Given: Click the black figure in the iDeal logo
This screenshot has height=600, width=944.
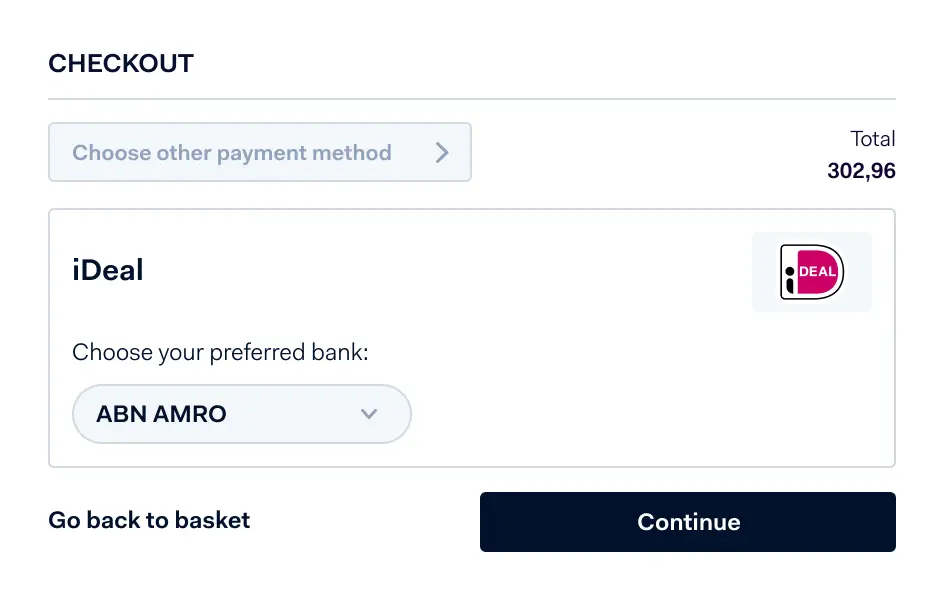Looking at the screenshot, I should coord(789,279).
